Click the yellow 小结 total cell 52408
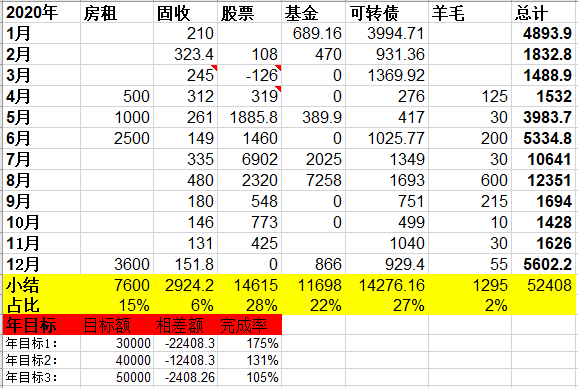 (544, 285)
